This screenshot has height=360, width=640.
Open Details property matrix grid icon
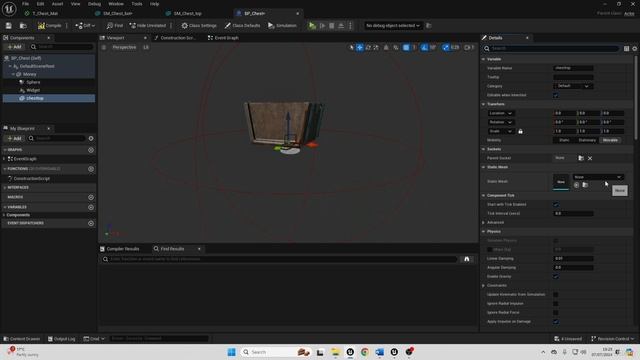point(627,49)
